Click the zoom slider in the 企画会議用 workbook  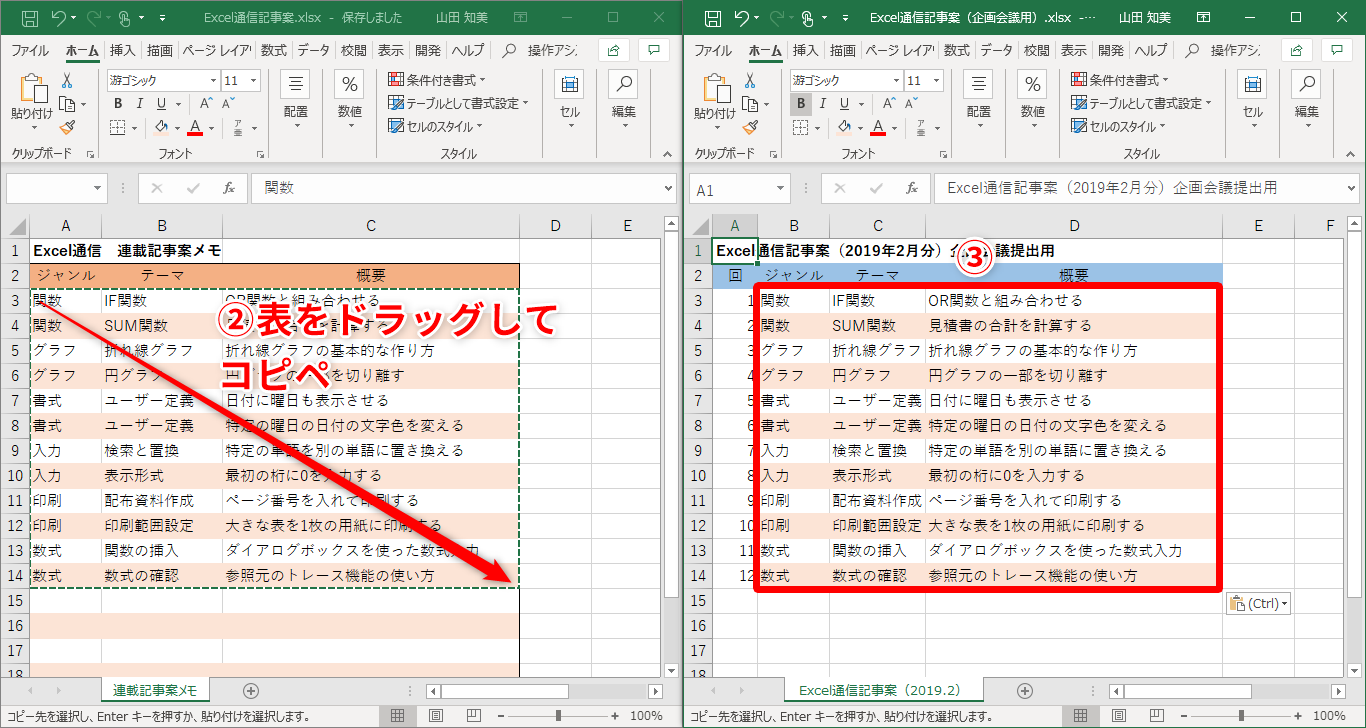click(x=1240, y=716)
